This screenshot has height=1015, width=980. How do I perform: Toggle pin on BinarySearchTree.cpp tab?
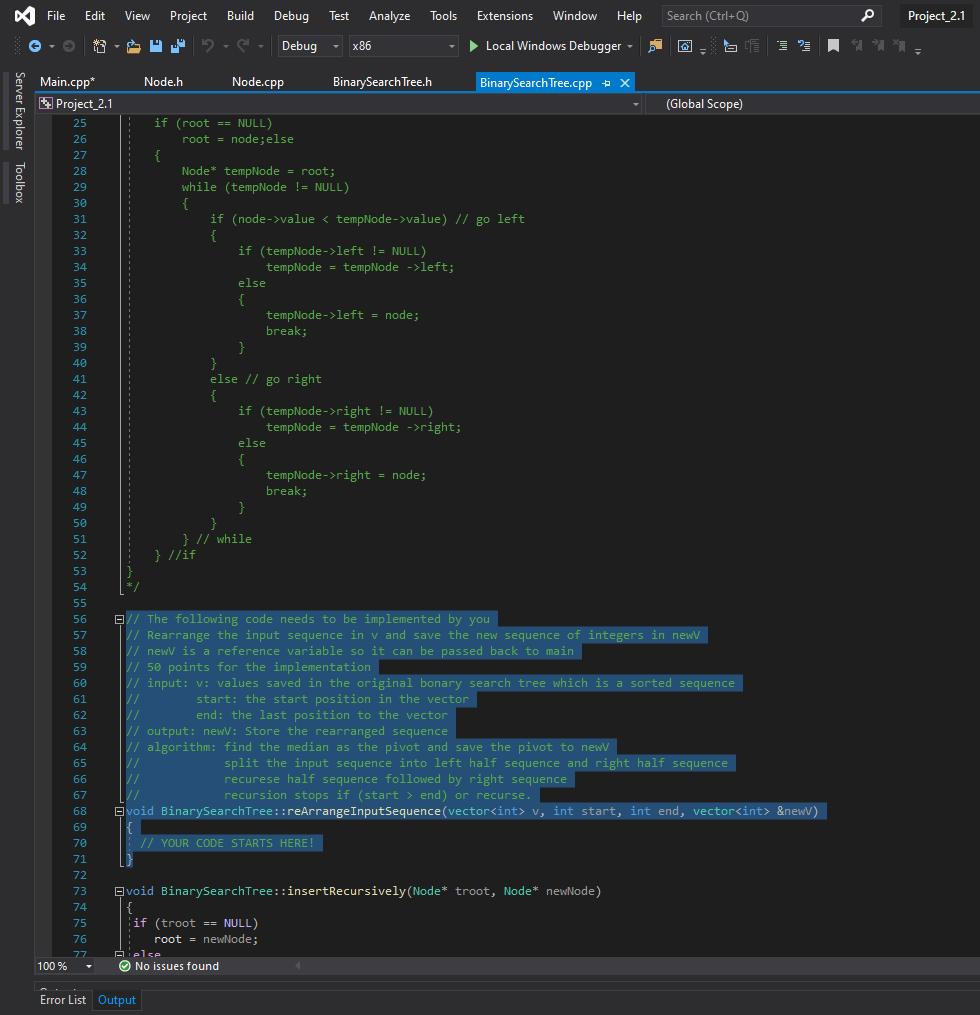(x=607, y=83)
